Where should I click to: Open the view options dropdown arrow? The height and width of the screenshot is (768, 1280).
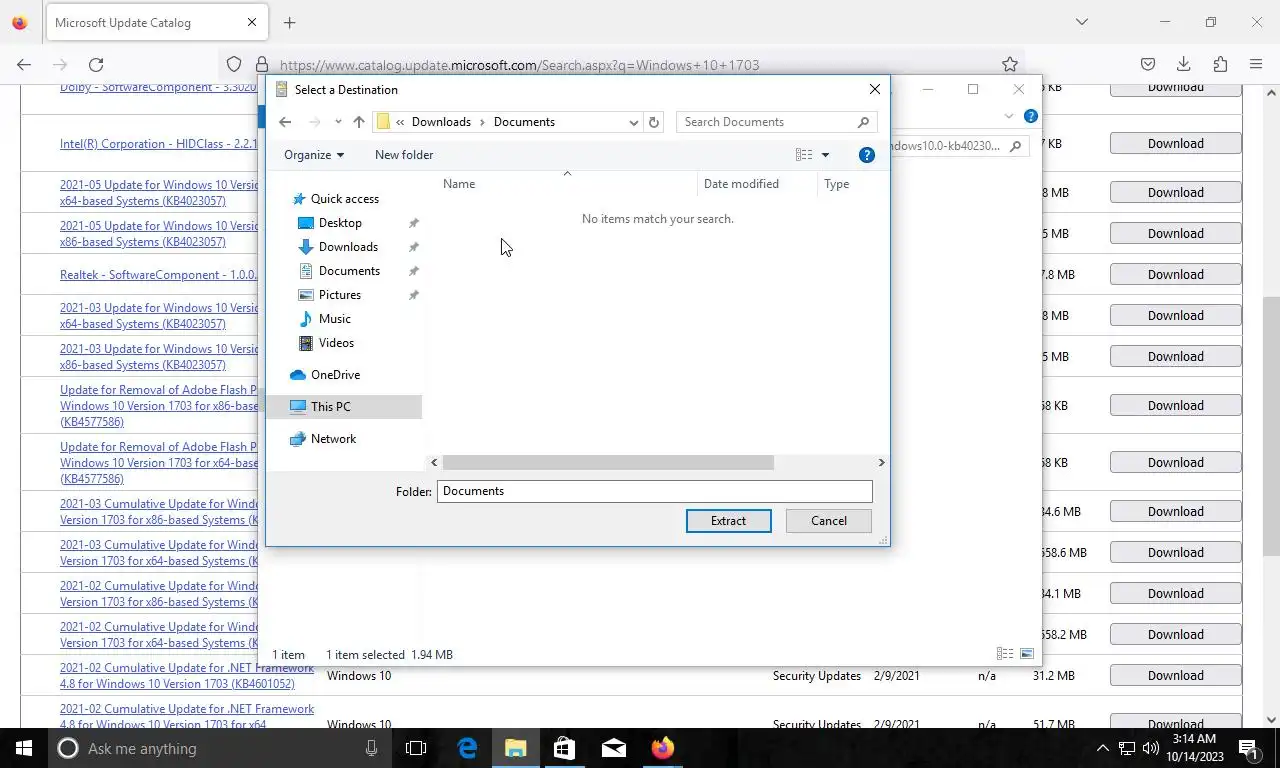pyautogui.click(x=825, y=155)
